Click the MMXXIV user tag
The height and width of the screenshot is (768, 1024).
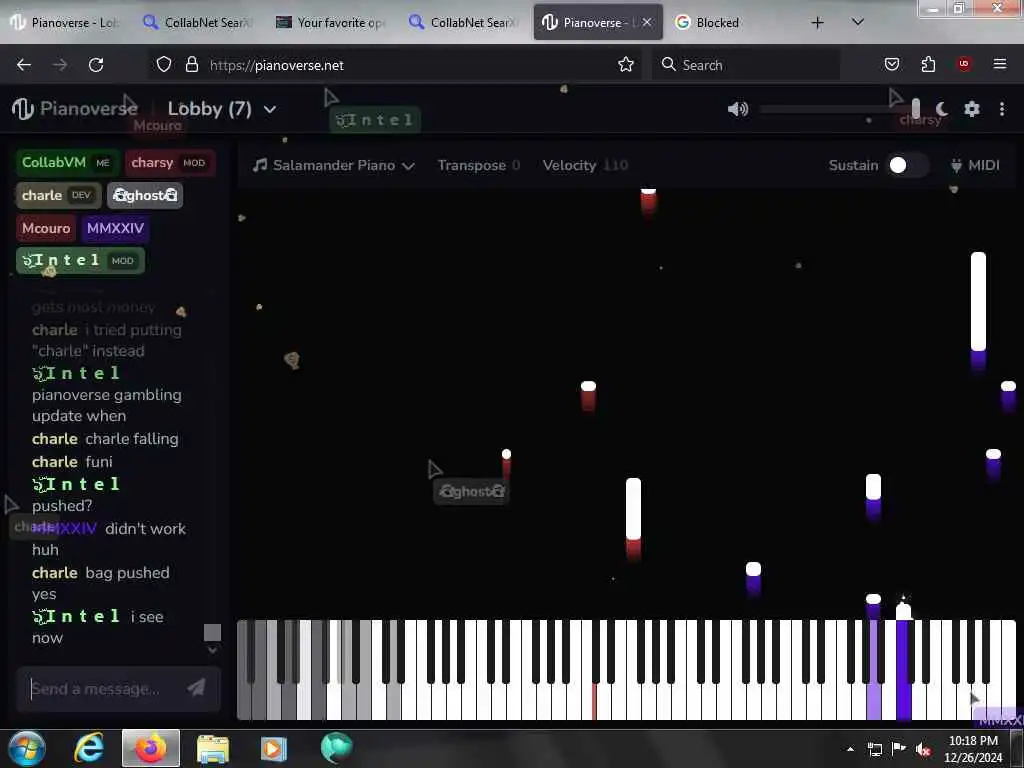pos(115,228)
